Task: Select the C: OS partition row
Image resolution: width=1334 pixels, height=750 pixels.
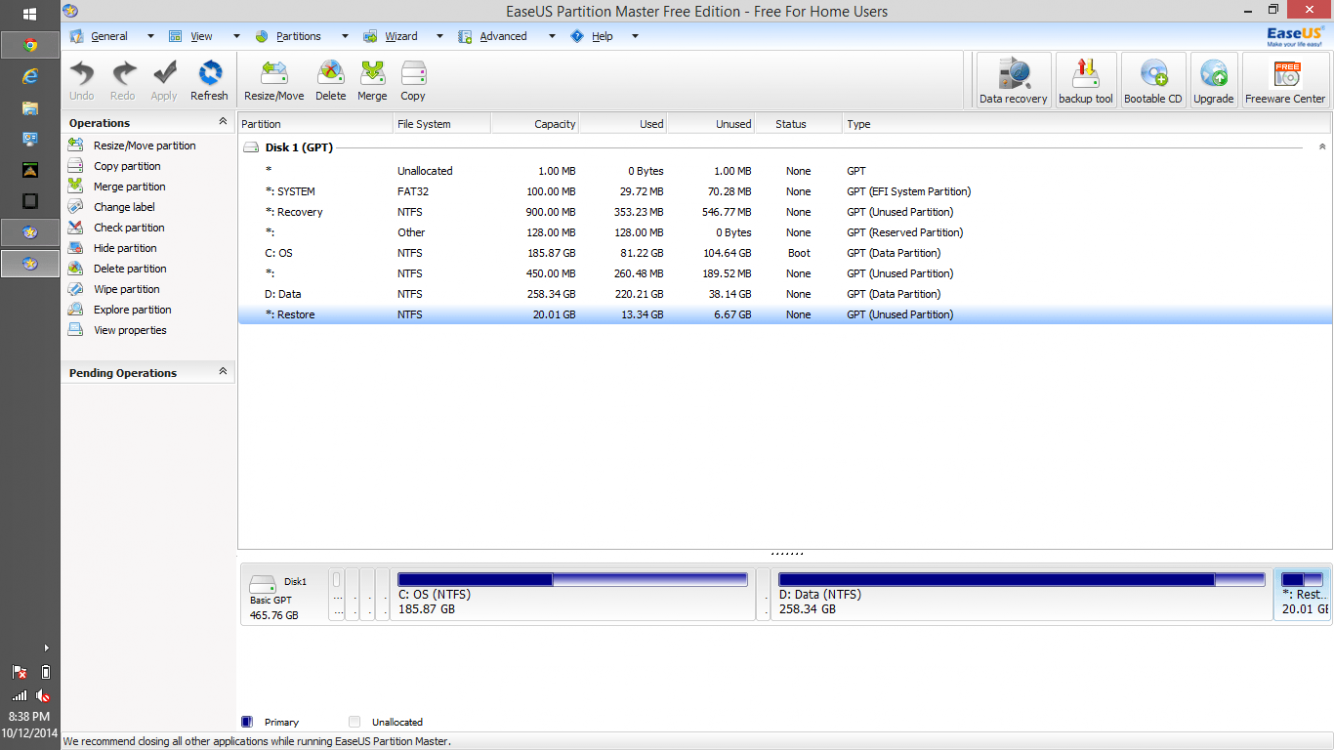Action: coord(785,253)
